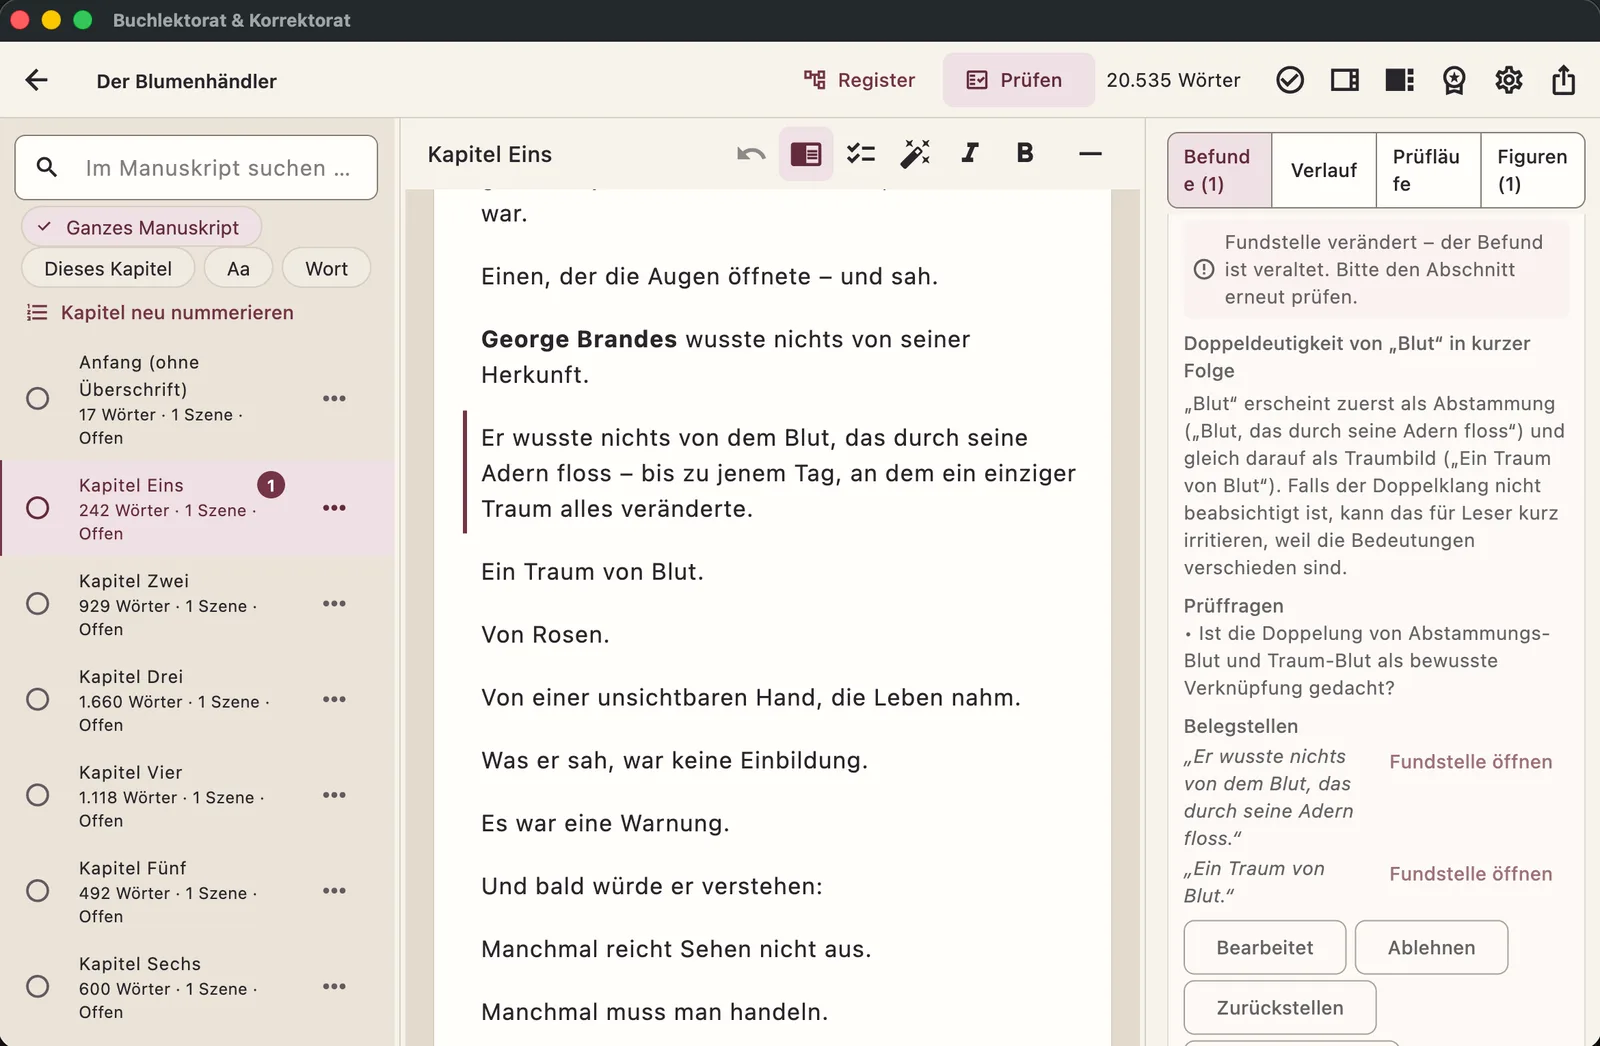Click the Prüfen button
This screenshot has height=1046, width=1600.
[x=1018, y=80]
